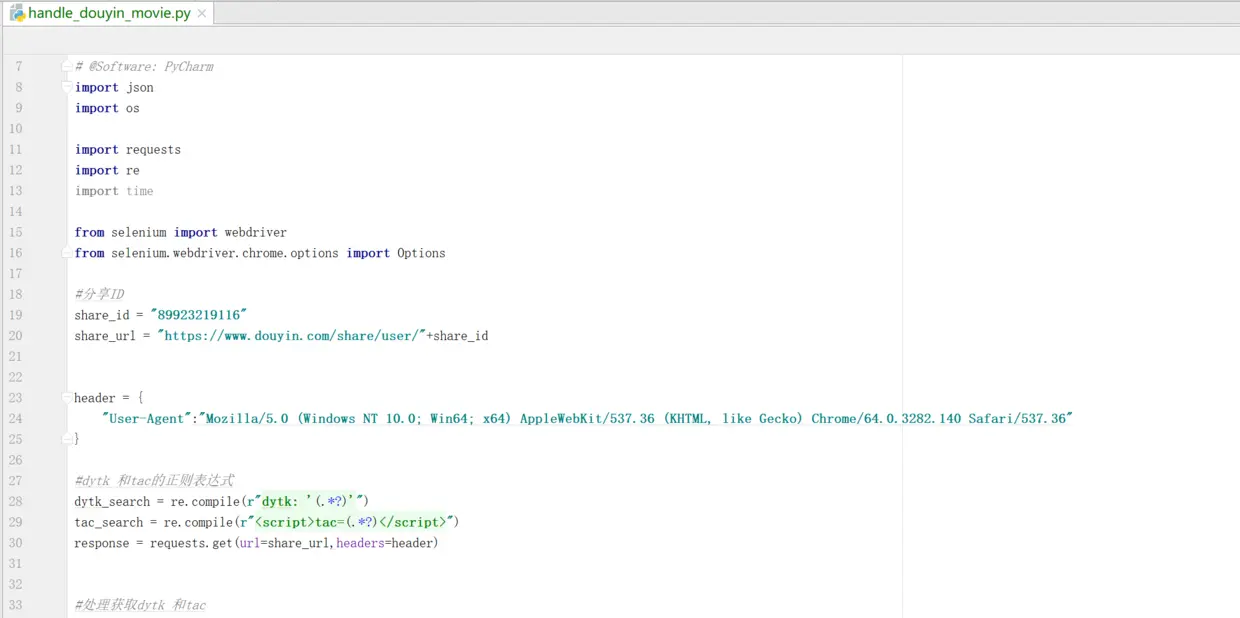Close the handle_douyin_movie.py tab
The image size is (1240, 618).
(x=202, y=14)
